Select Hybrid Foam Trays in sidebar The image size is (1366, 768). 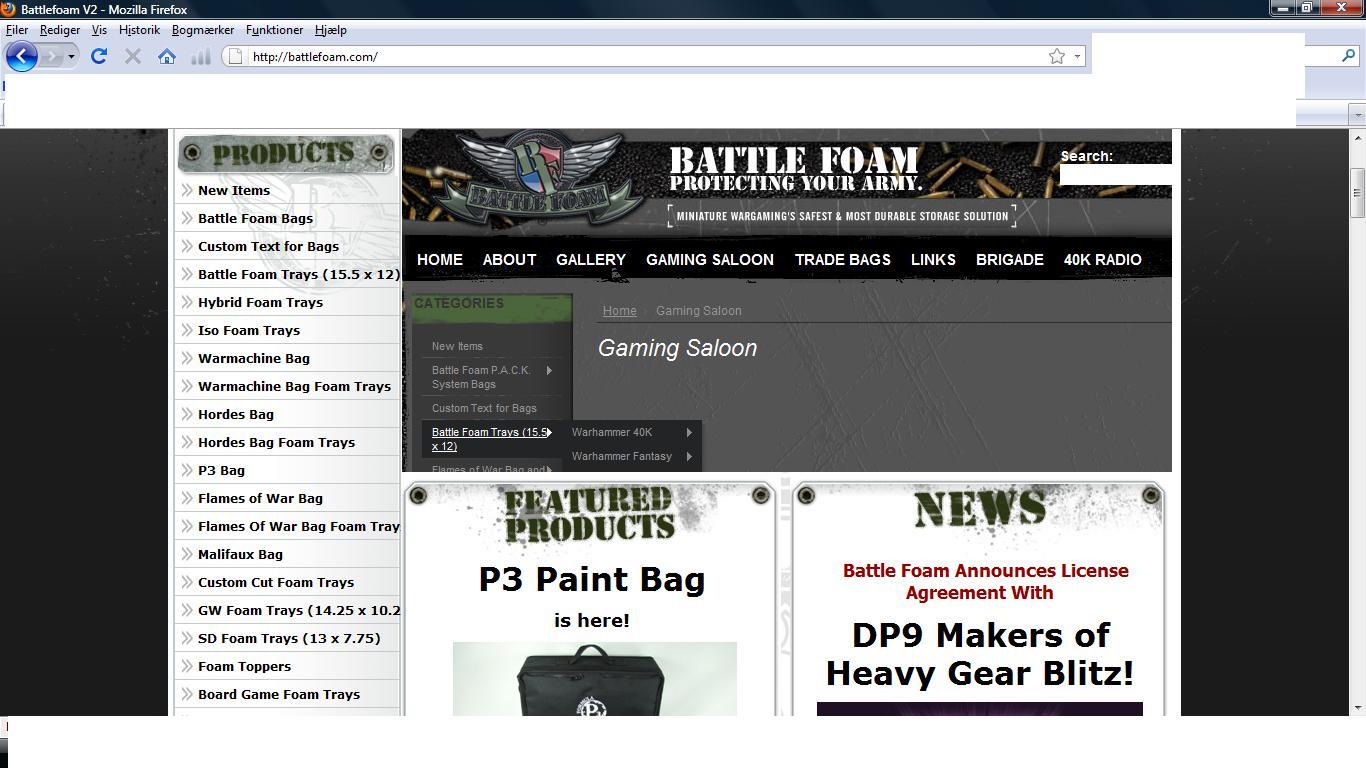(x=260, y=302)
